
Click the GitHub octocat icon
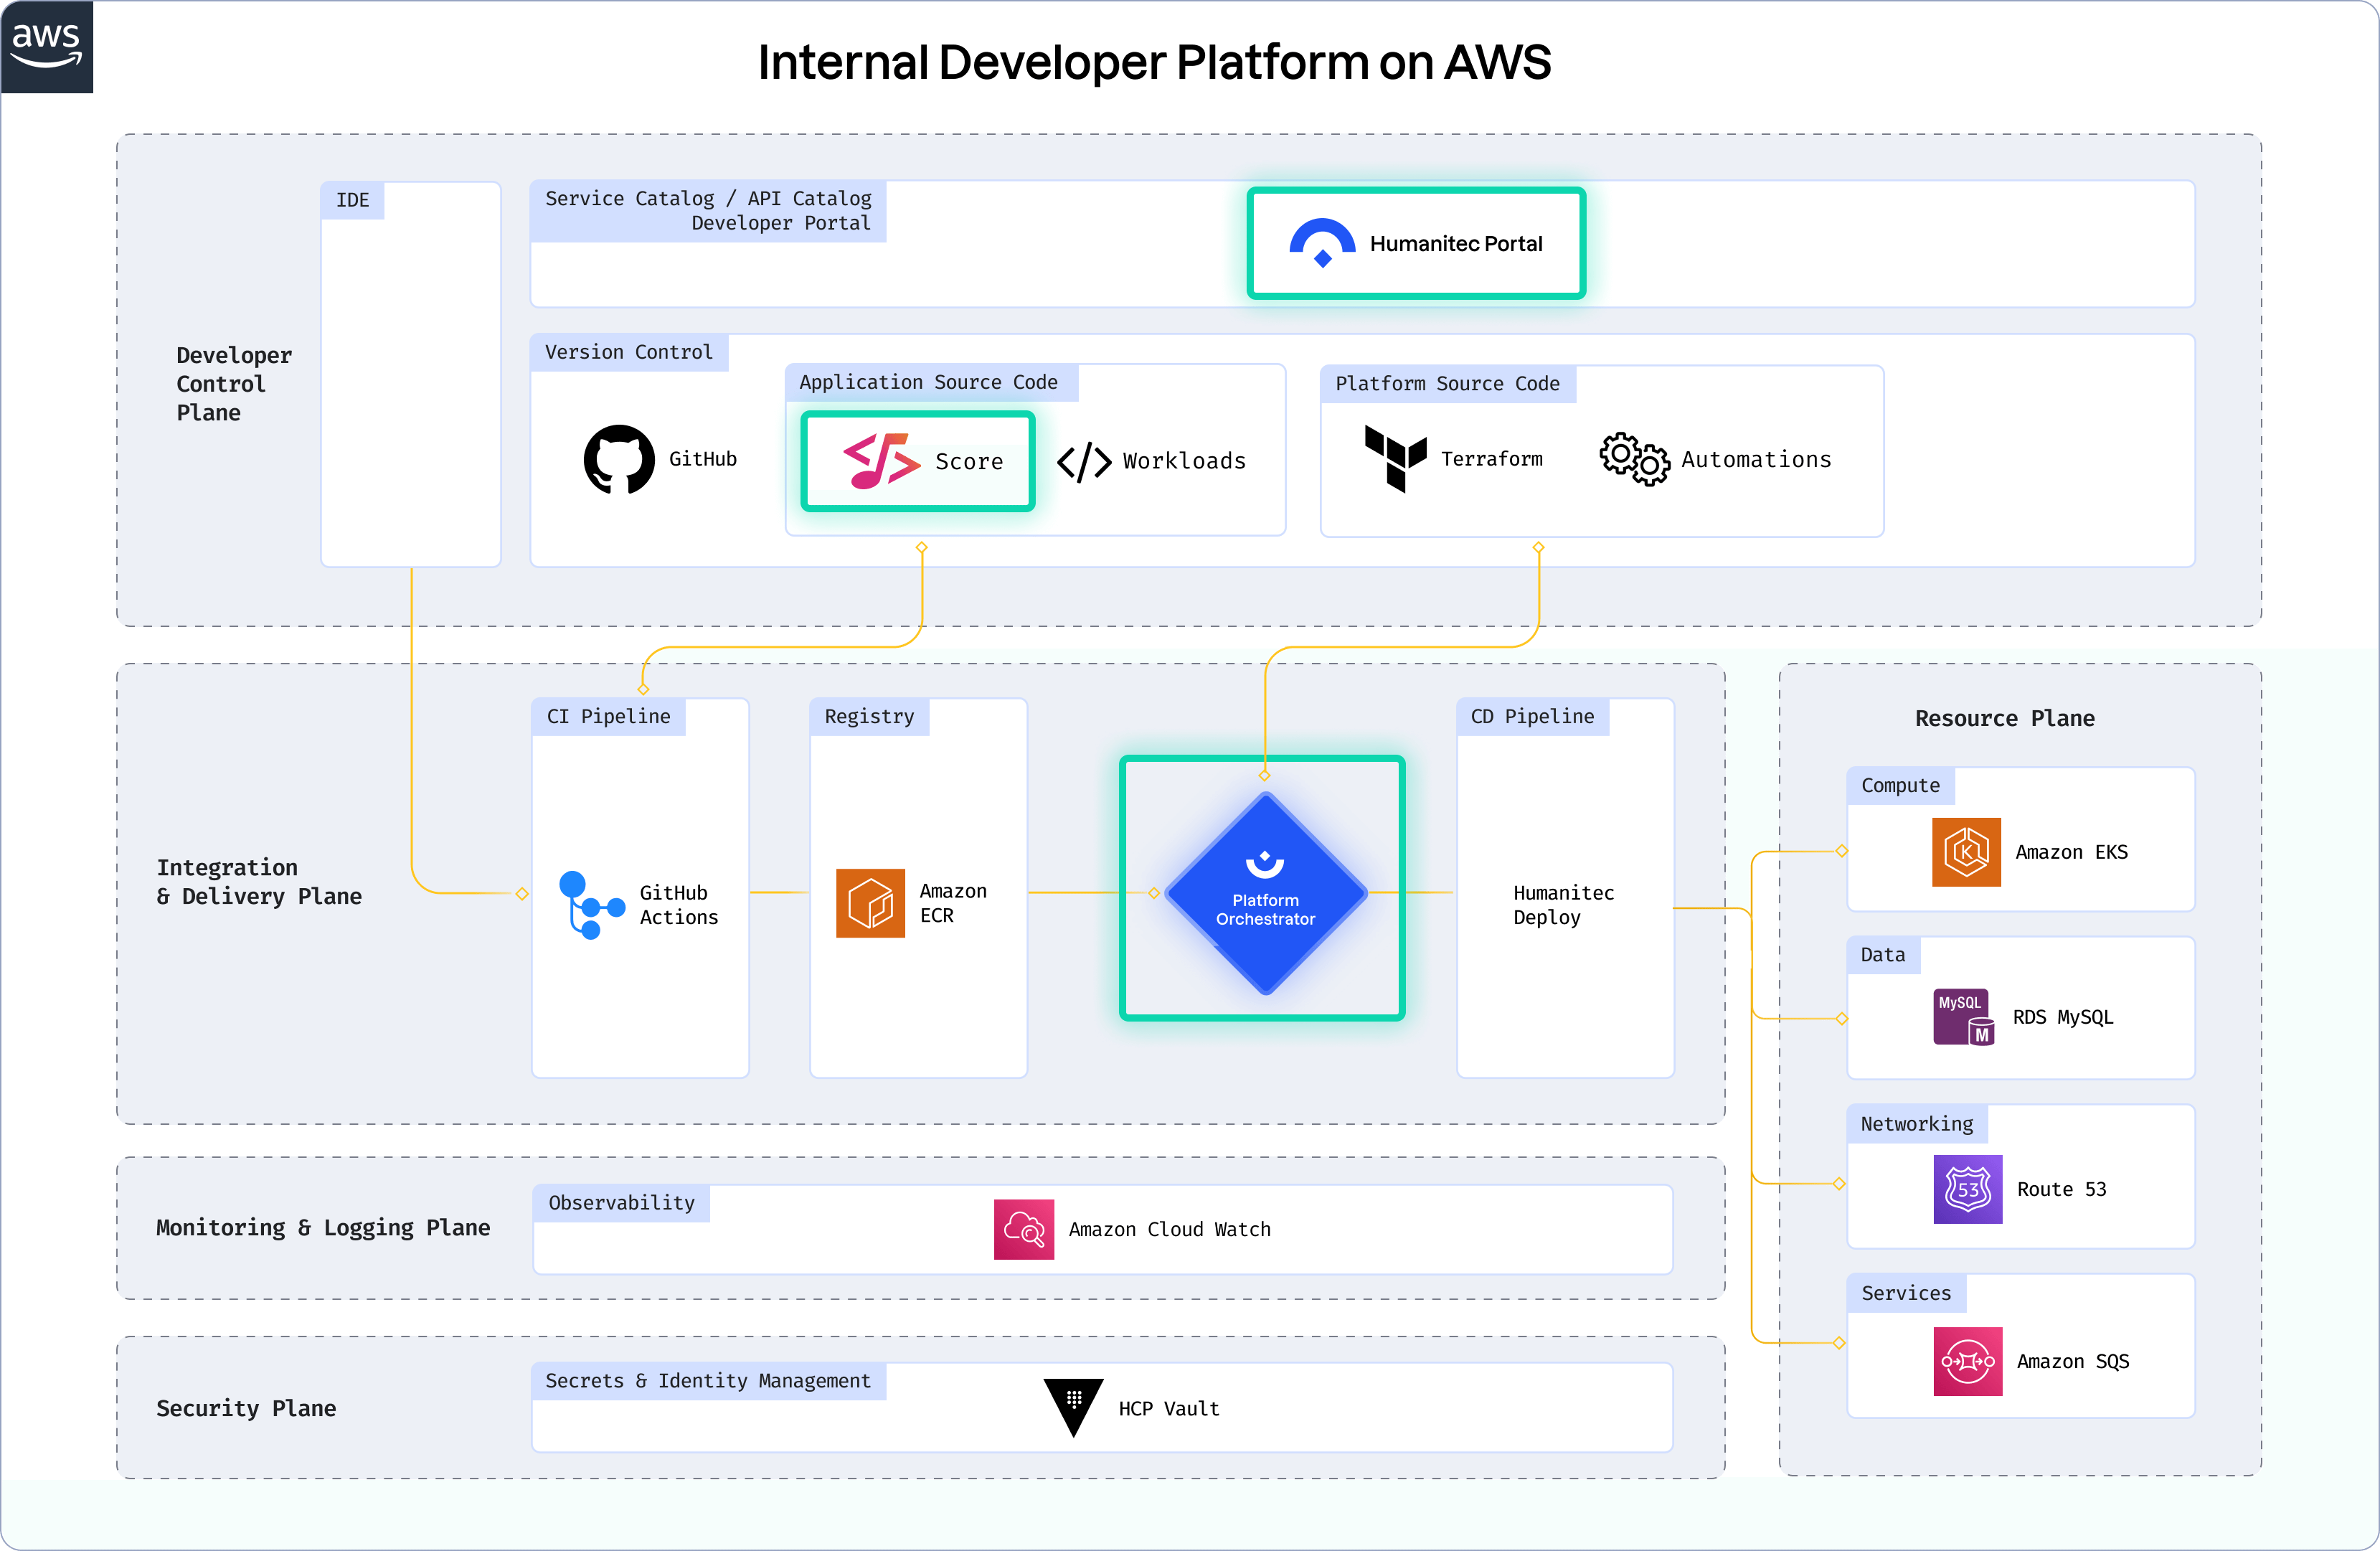[619, 459]
